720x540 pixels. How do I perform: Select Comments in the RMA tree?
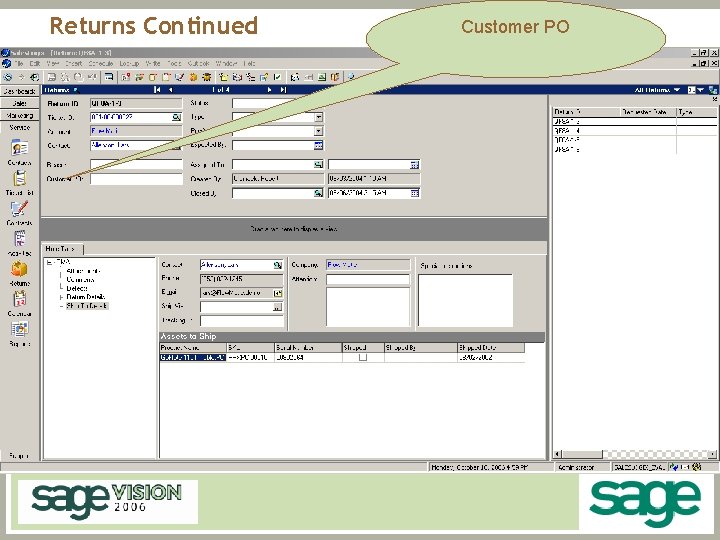pos(80,280)
